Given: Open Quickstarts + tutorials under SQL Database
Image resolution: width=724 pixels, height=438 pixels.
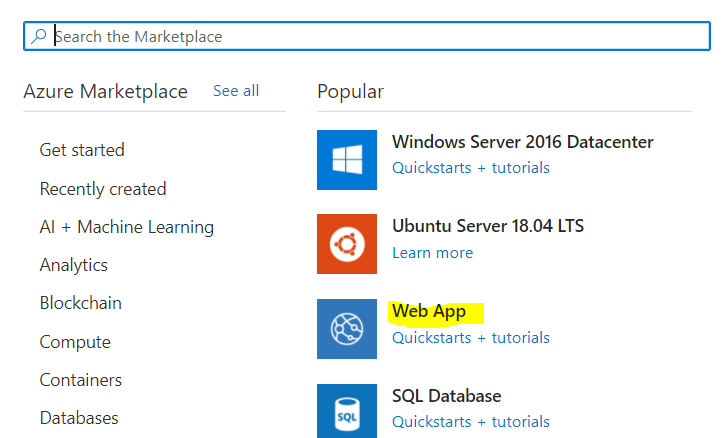Looking at the screenshot, I should (470, 422).
